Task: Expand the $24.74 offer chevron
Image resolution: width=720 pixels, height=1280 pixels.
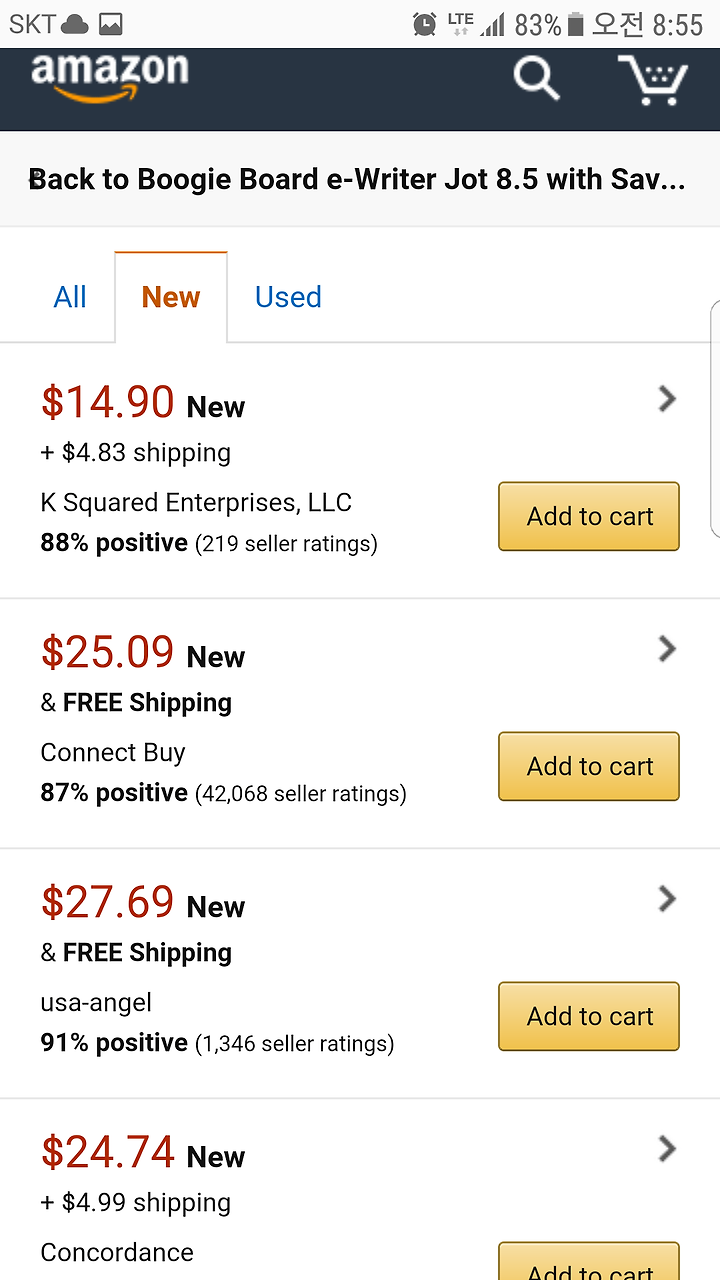Action: (x=667, y=1150)
